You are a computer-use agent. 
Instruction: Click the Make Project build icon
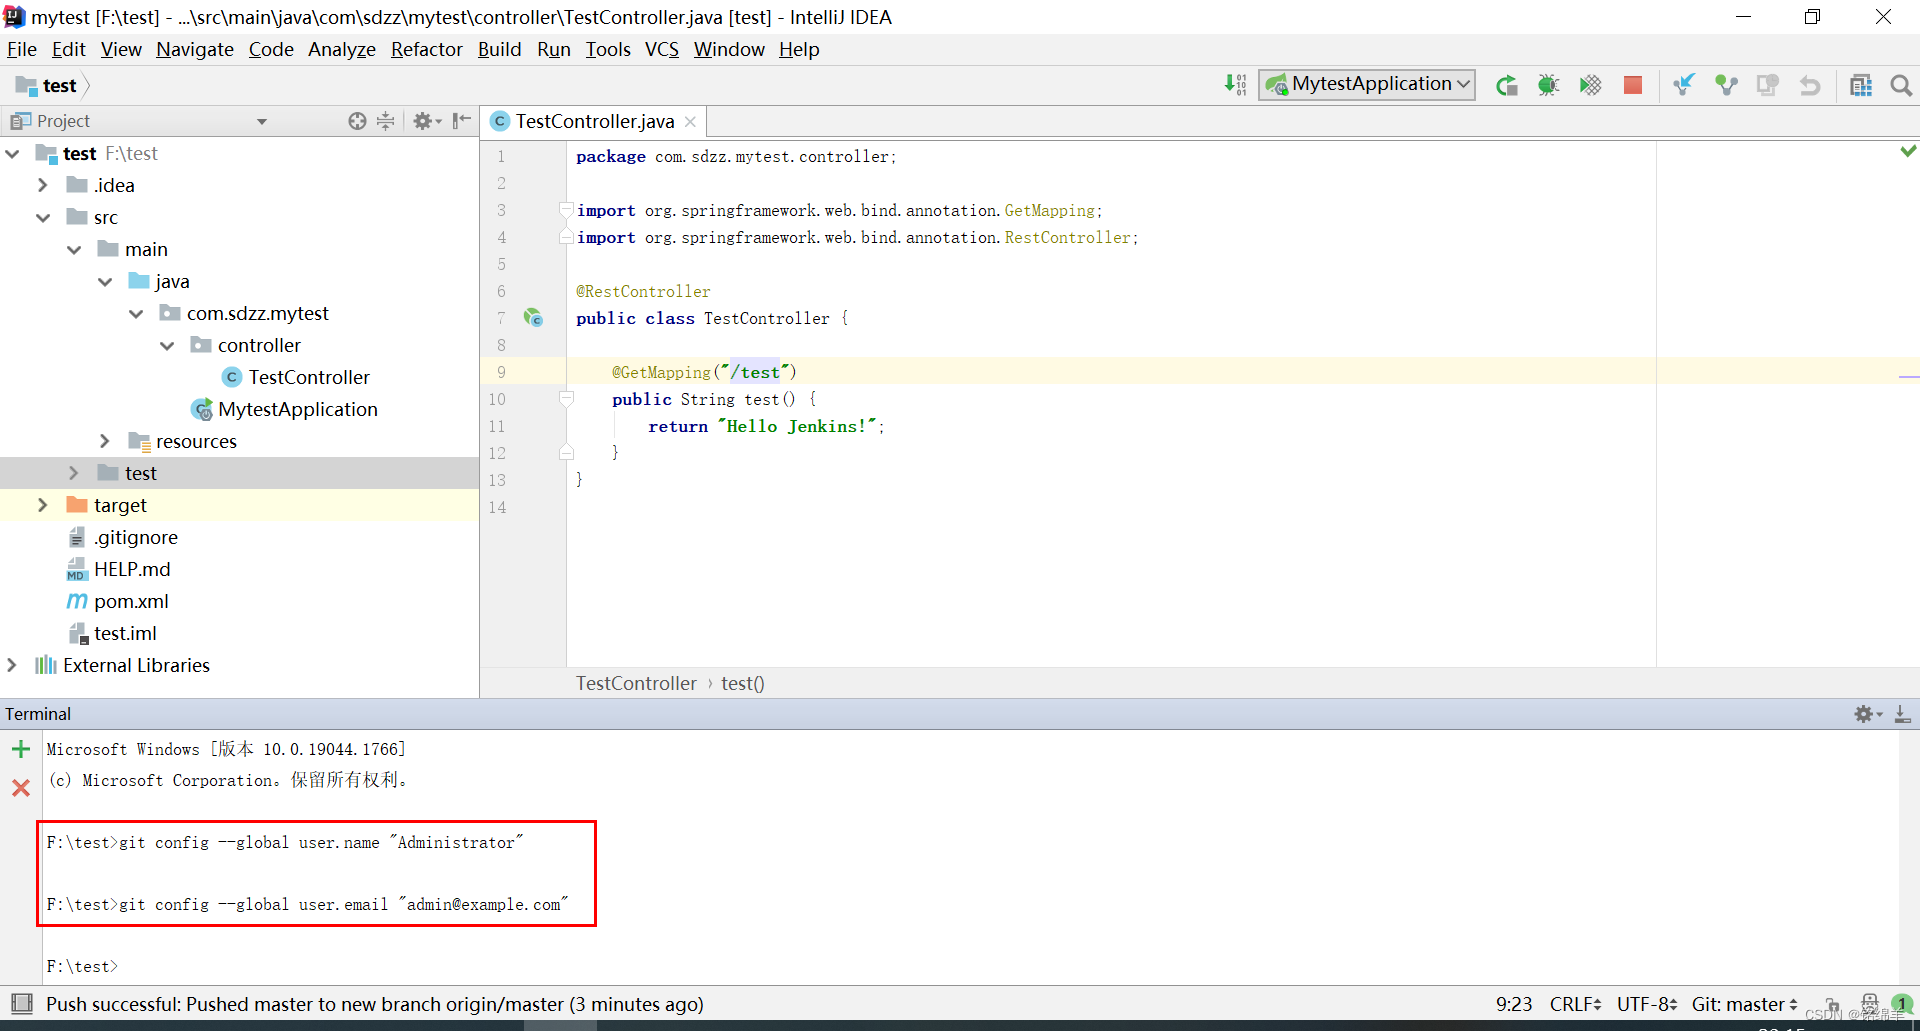(x=1236, y=85)
